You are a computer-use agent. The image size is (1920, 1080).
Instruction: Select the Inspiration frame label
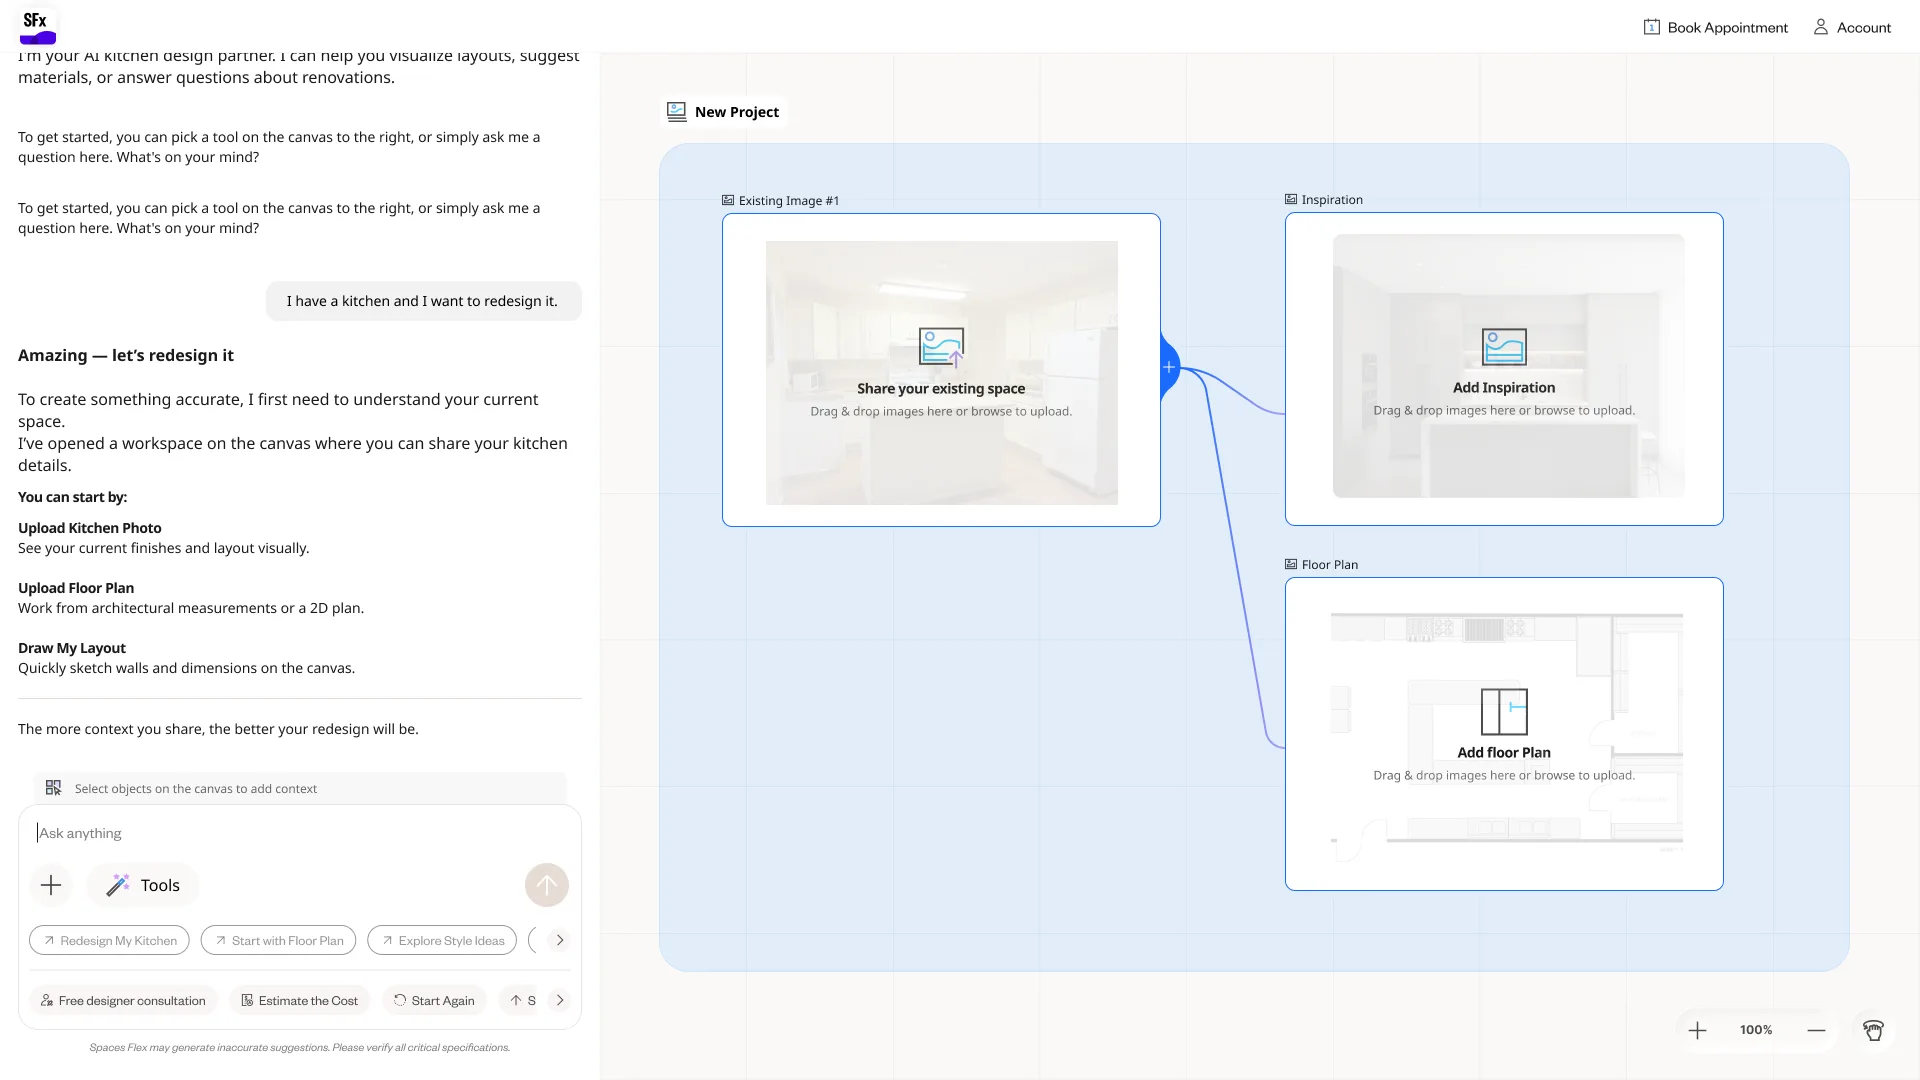tap(1324, 199)
